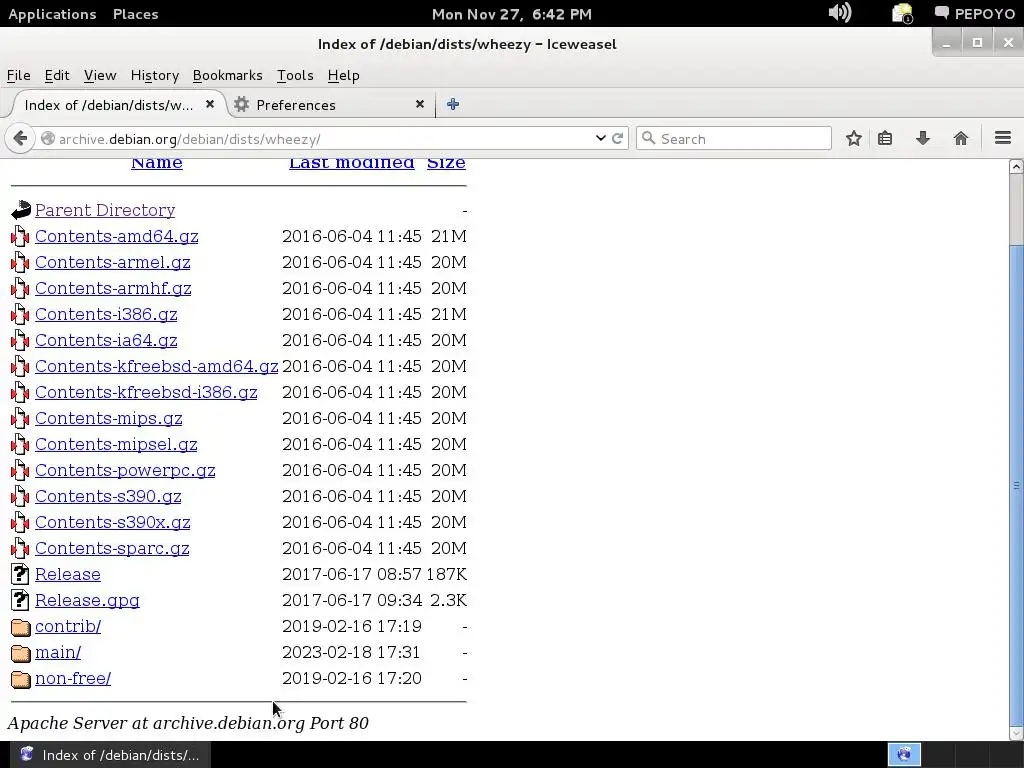Click the unknown-file icon beside Release.gpg
Viewport: 1024px width, 768px height.
click(20, 600)
